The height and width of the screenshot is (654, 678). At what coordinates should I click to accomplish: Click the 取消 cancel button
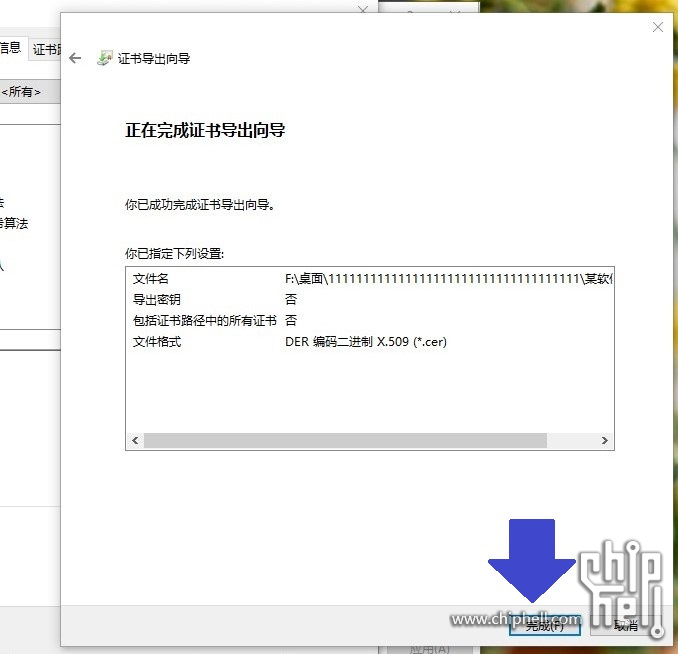(x=626, y=625)
